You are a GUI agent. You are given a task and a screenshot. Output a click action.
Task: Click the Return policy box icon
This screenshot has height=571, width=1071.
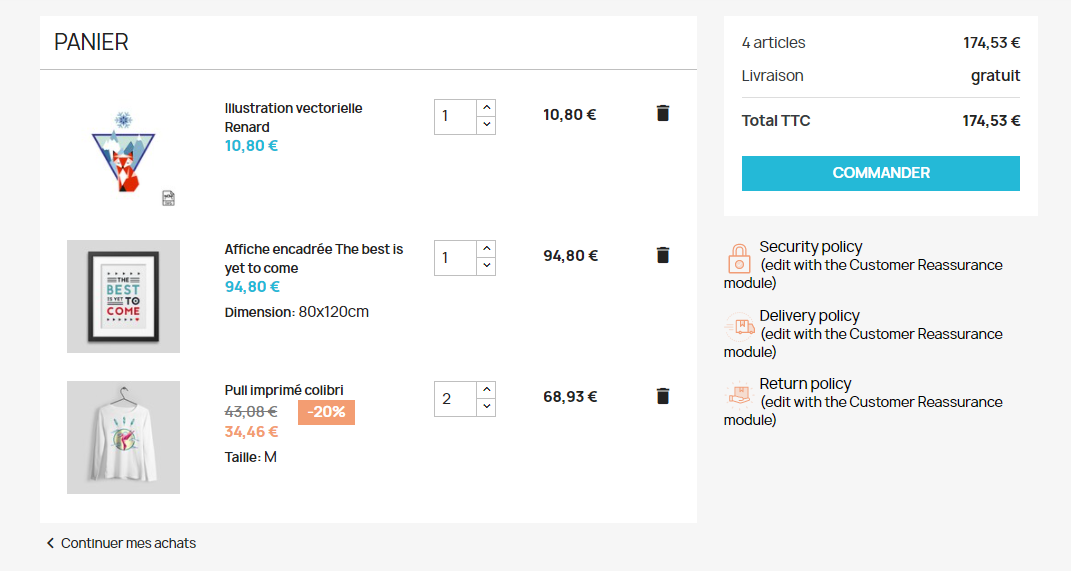739,394
